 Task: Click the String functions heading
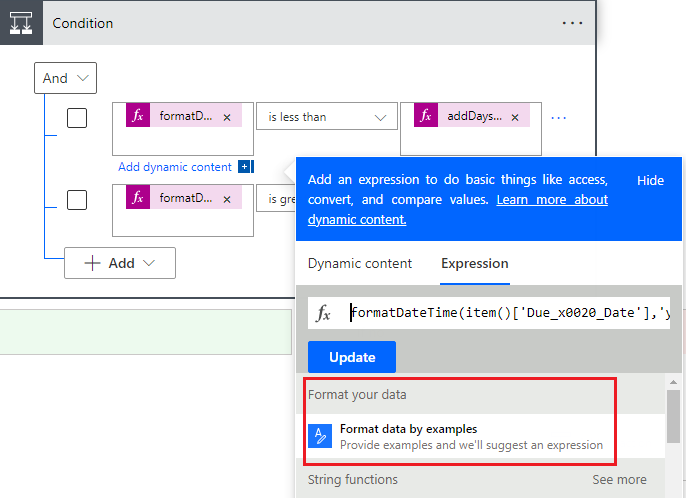click(x=353, y=480)
